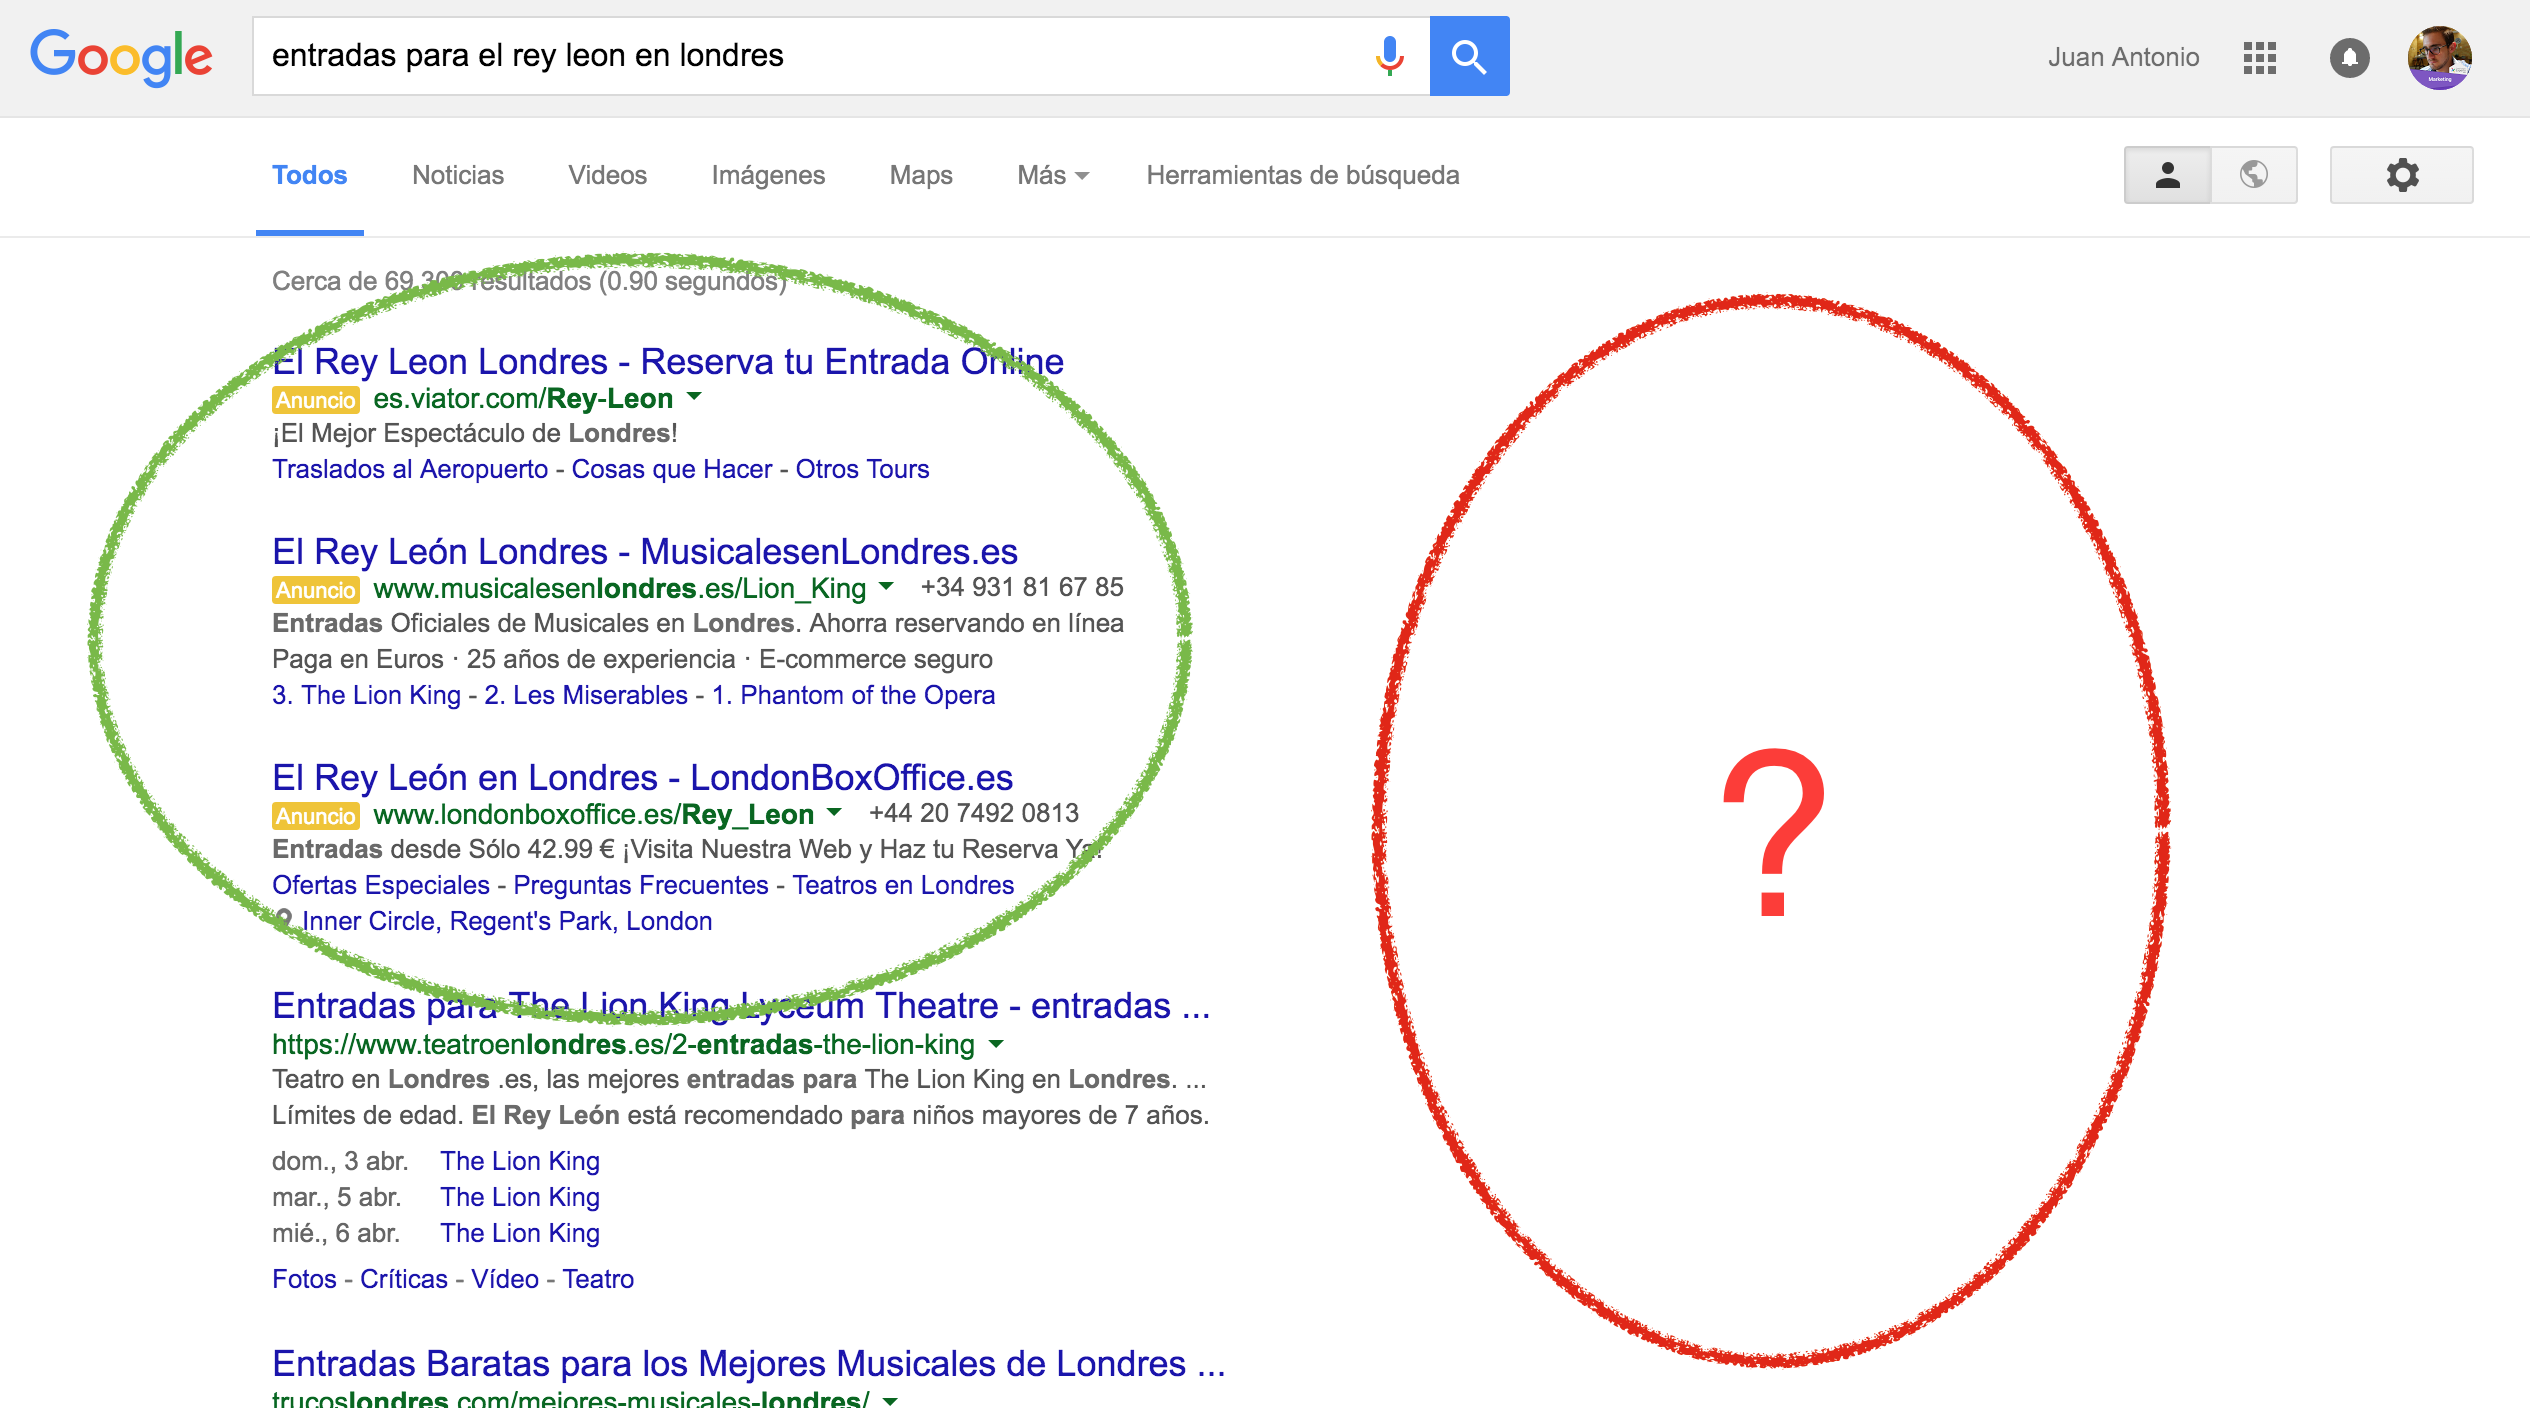Open the Vídeo sitelink
The image size is (2530, 1408).
[x=505, y=1279]
